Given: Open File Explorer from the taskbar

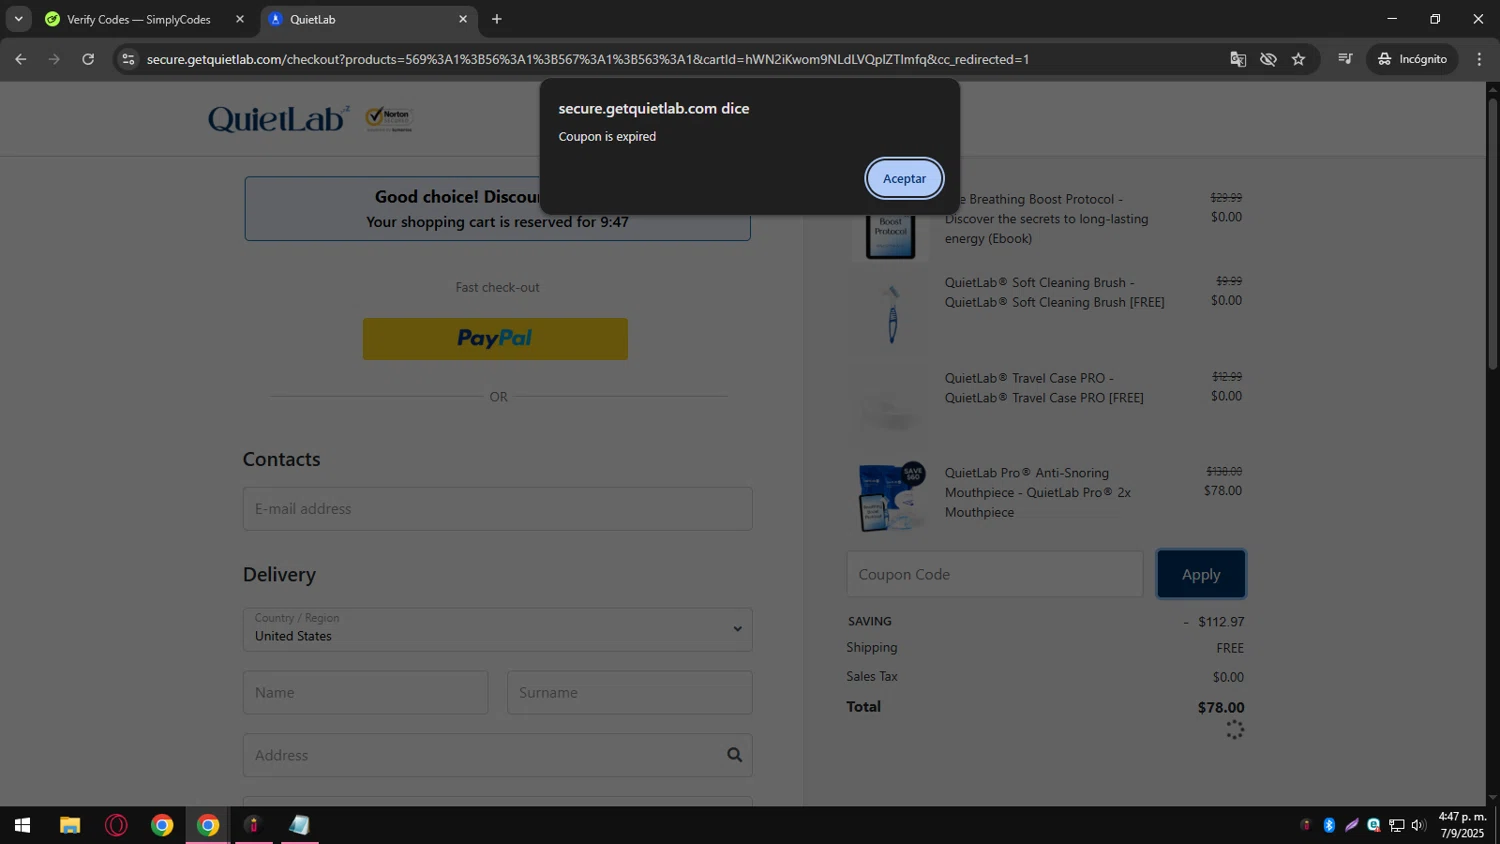Looking at the screenshot, I should (x=69, y=825).
